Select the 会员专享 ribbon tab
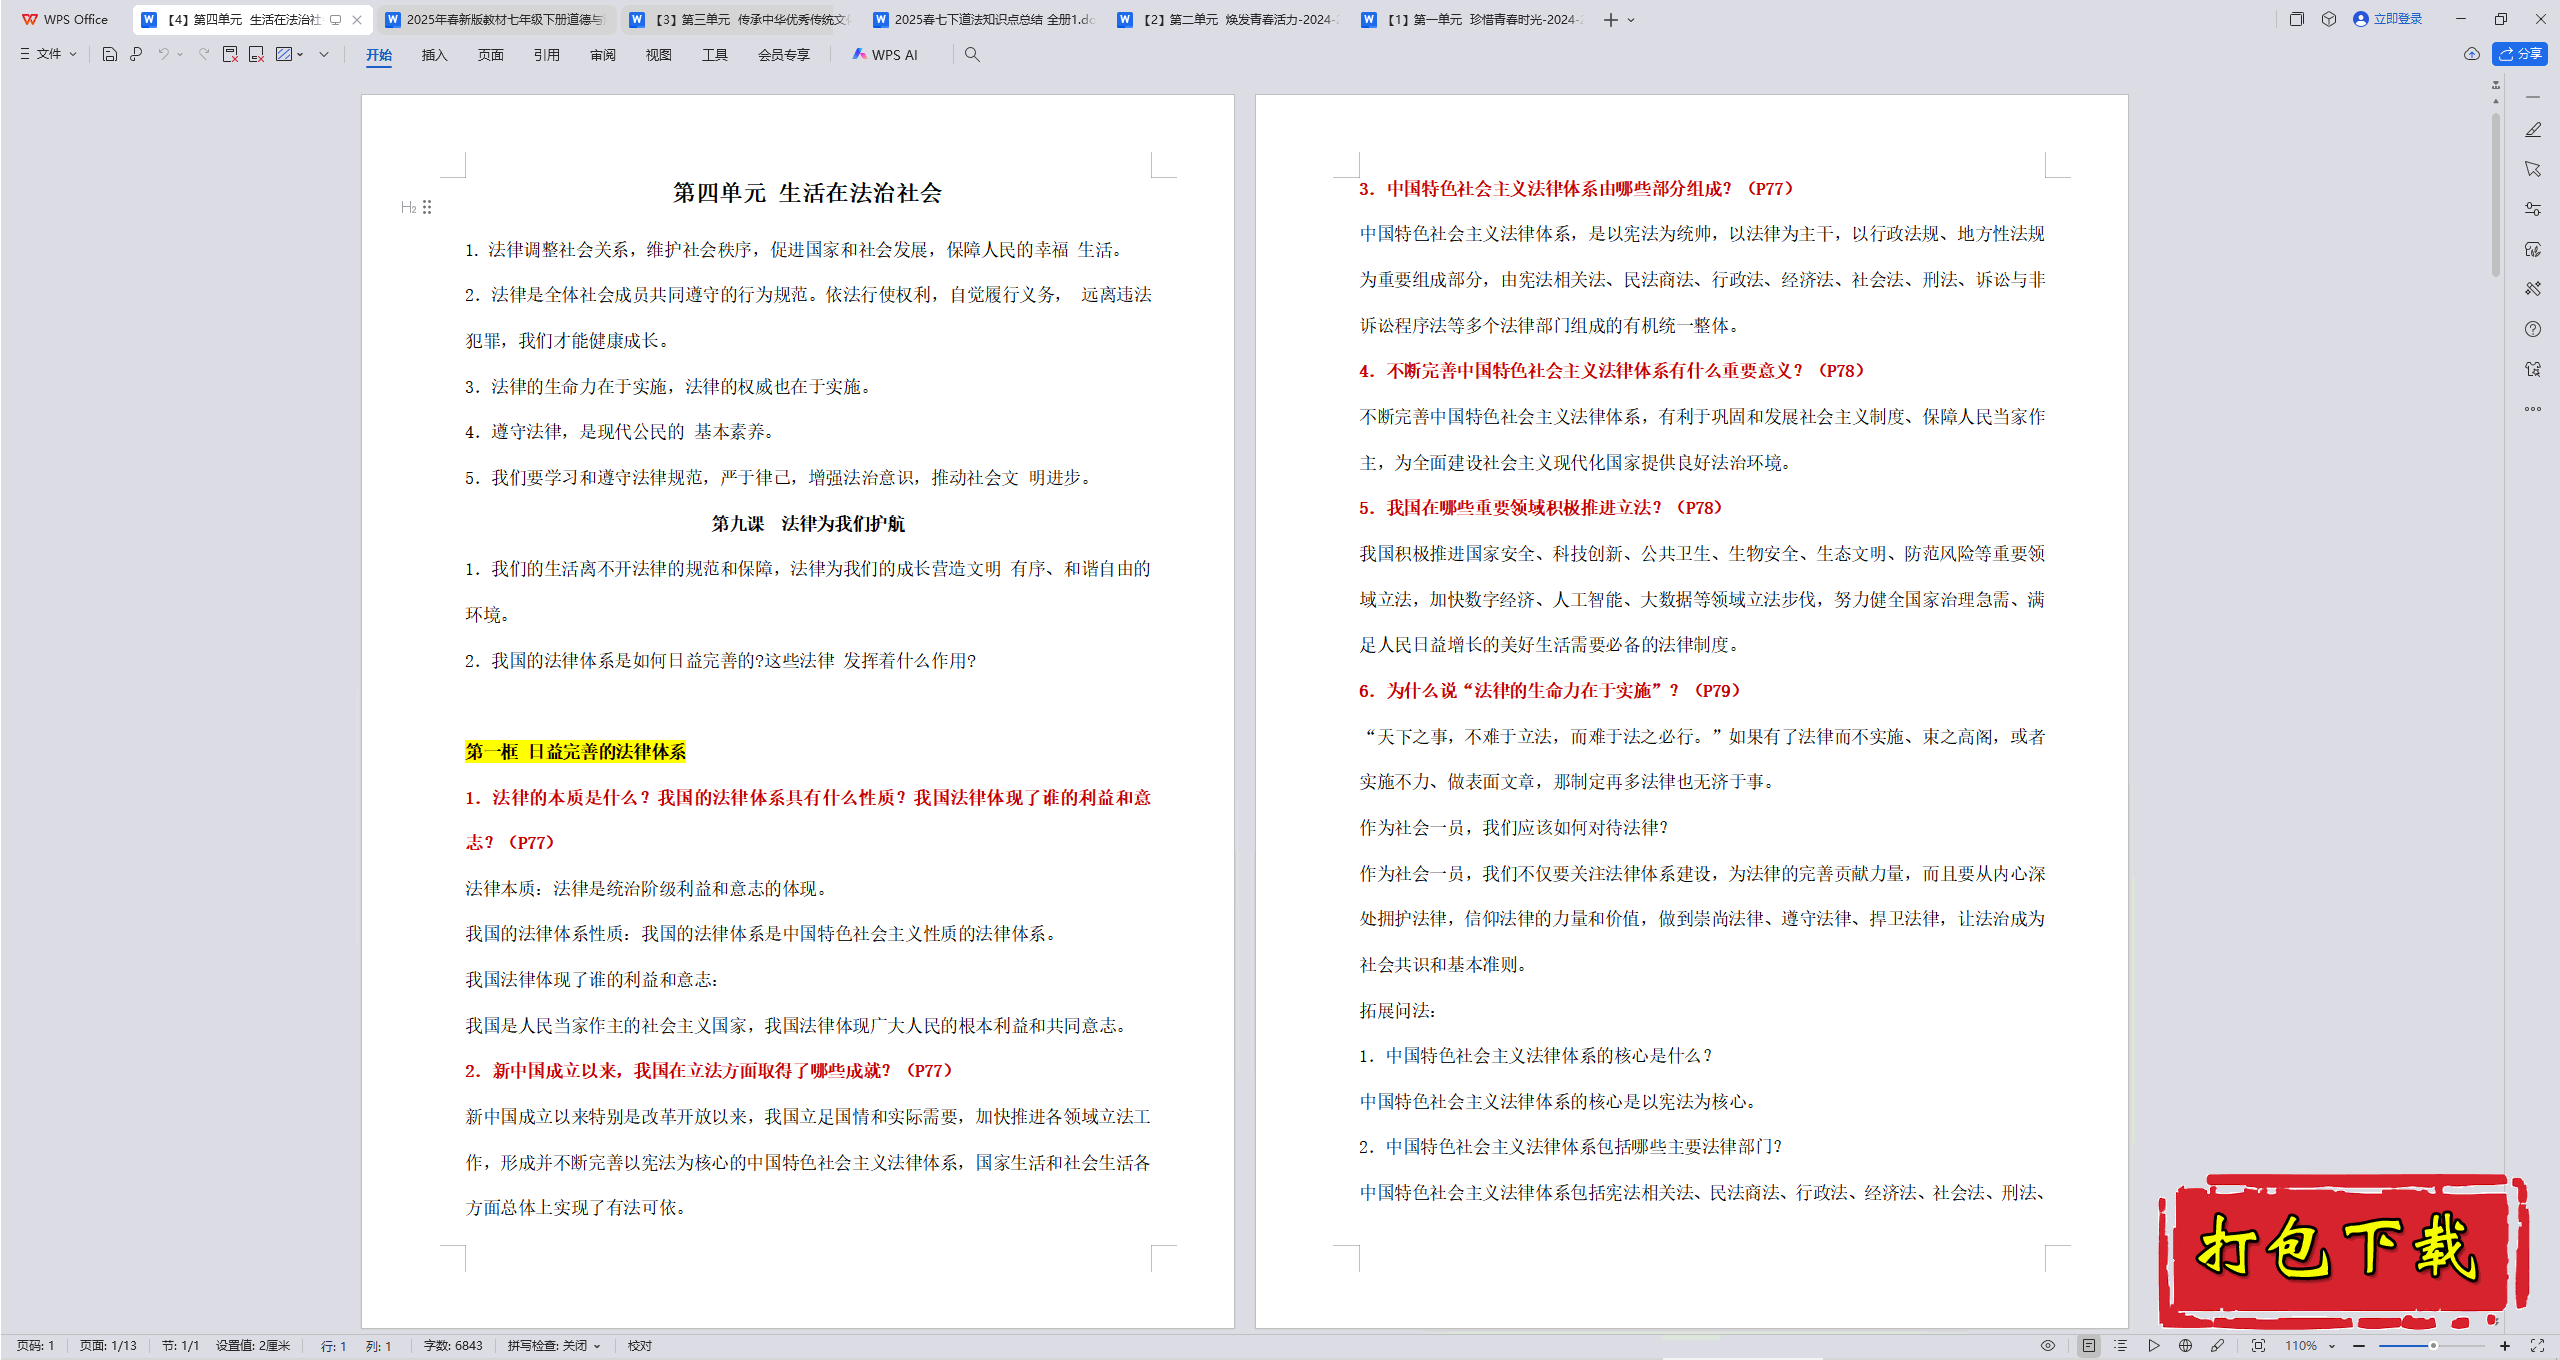Image resolution: width=2560 pixels, height=1360 pixels. (784, 55)
